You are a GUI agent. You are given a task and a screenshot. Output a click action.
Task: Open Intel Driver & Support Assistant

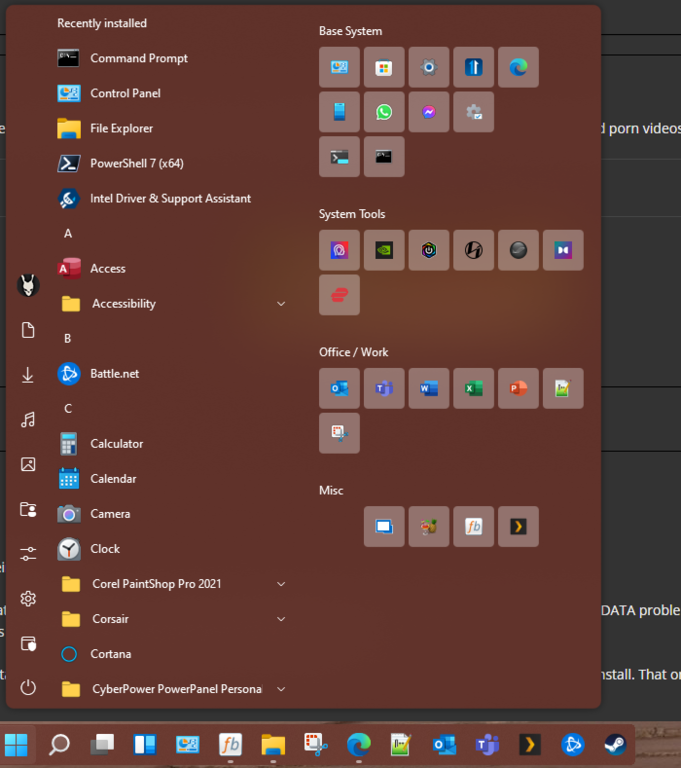point(171,198)
